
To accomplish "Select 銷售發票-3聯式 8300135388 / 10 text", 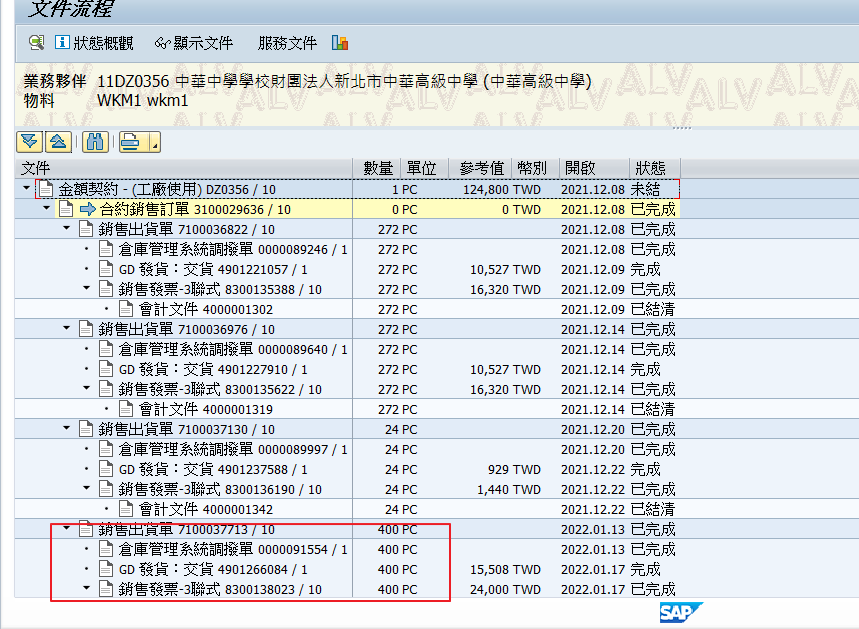I will pos(220,290).
